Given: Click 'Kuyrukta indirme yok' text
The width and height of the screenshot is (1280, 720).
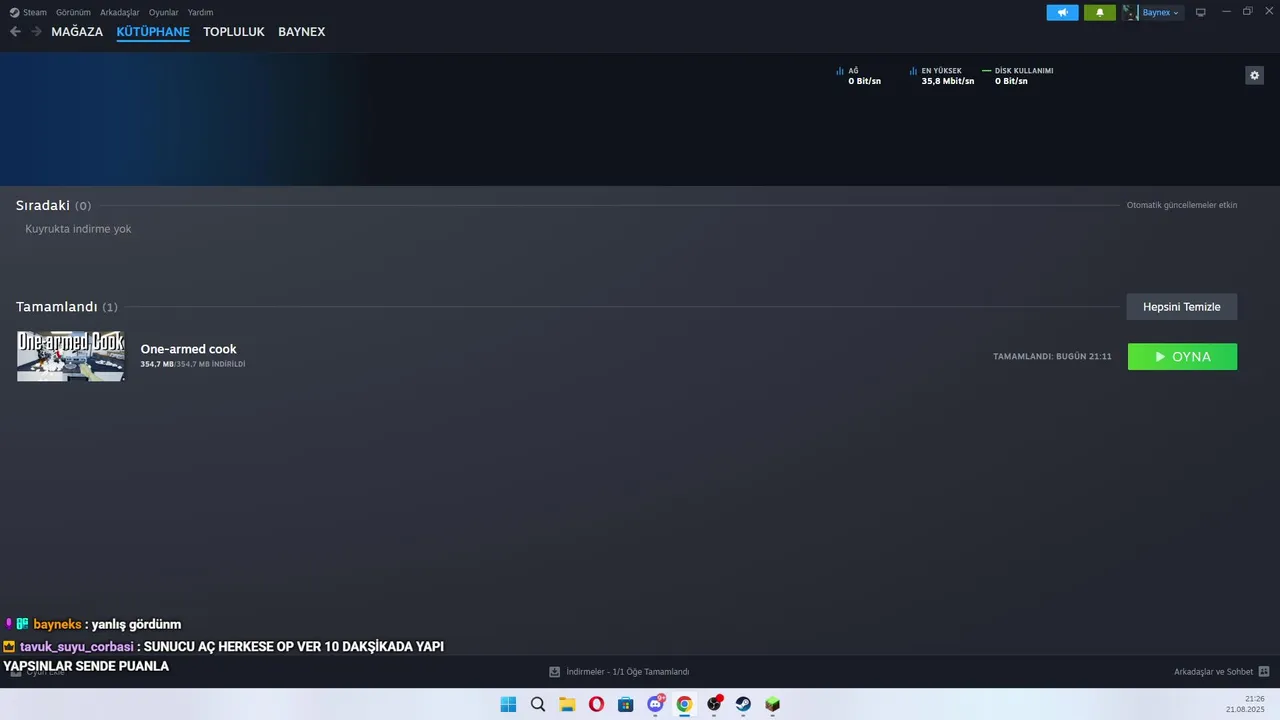Looking at the screenshot, I should click(x=78, y=229).
